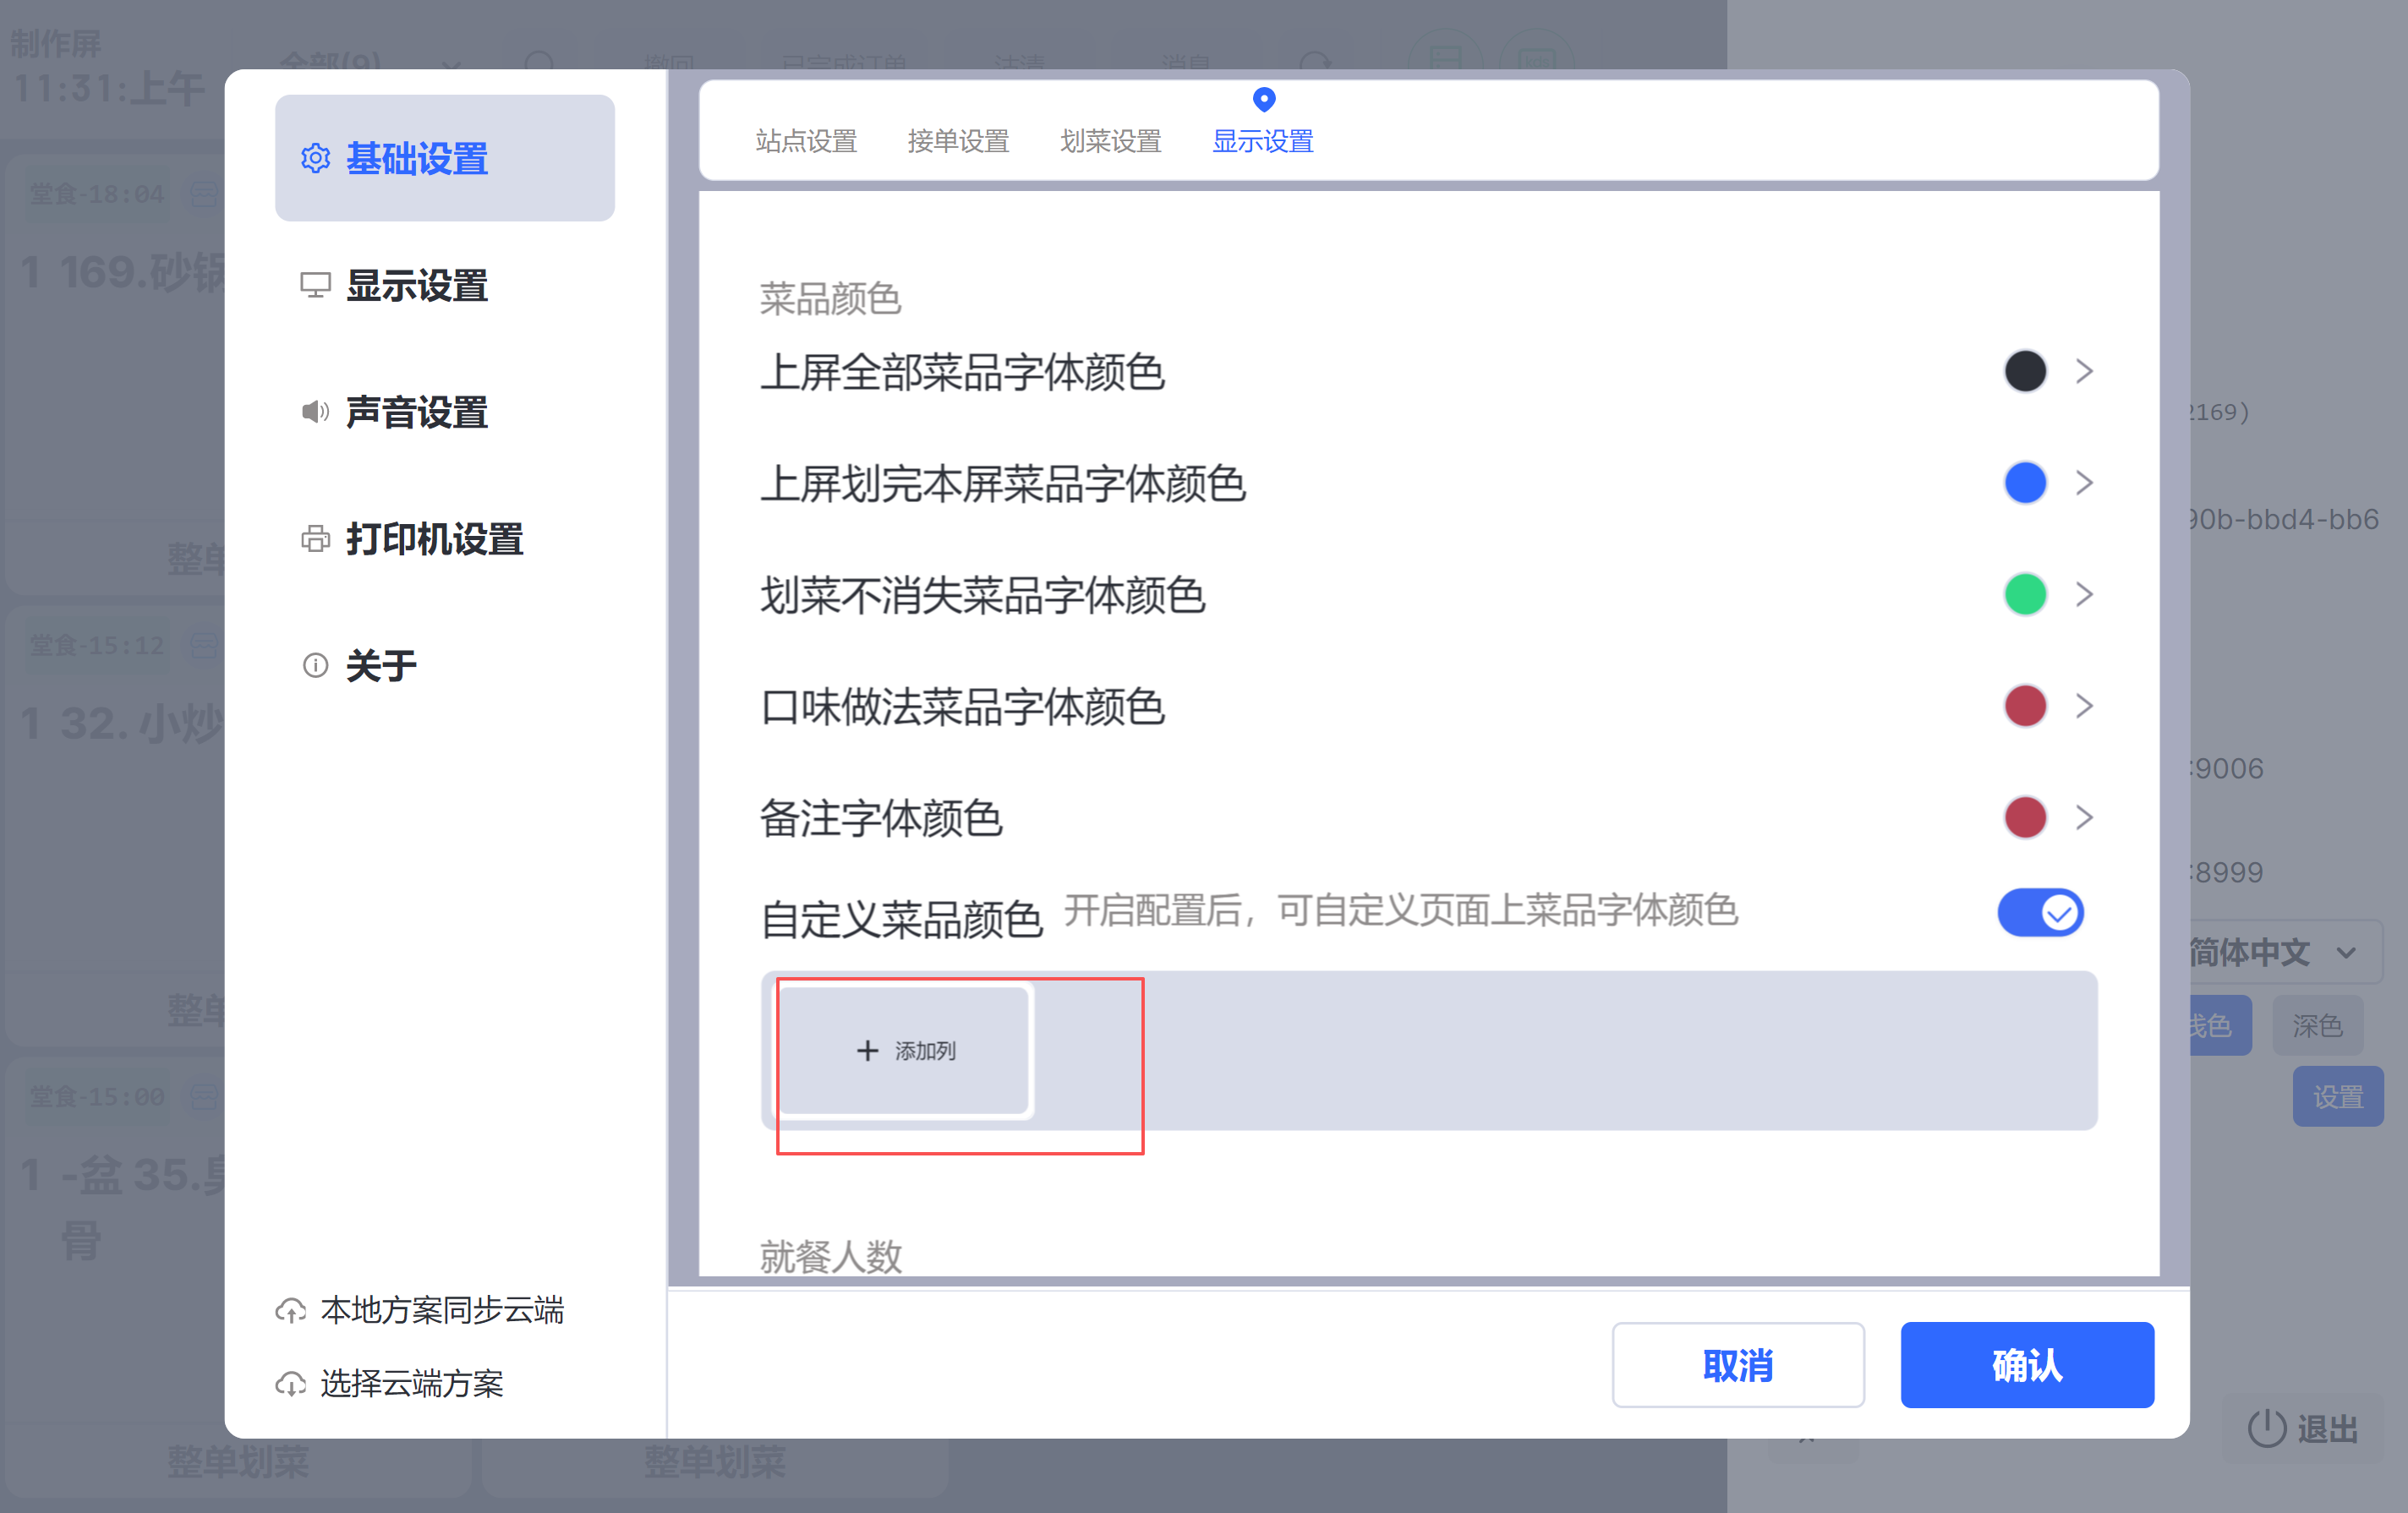
Task: Expand 上屏全部菜品字体颜色 chevron arrow
Action: pyautogui.click(x=2084, y=372)
